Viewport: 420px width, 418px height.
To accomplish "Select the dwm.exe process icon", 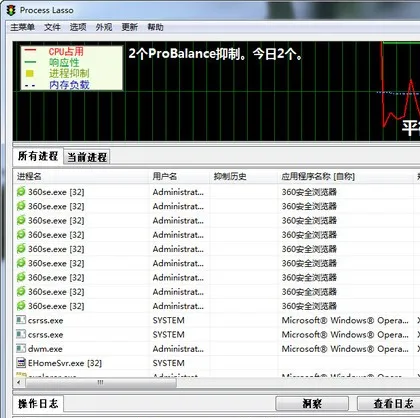I will tap(21, 349).
